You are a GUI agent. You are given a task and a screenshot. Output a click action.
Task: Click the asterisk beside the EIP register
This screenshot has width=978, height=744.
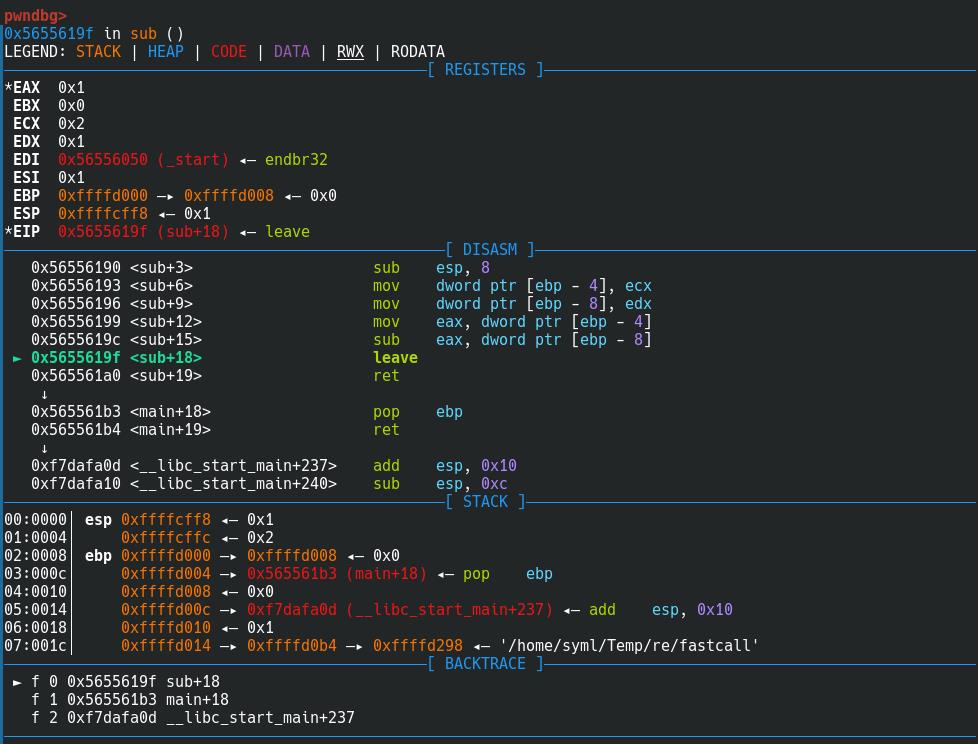(x=8, y=232)
